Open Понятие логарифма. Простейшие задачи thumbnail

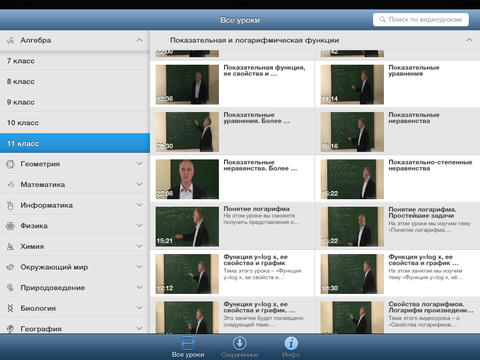[x=352, y=227]
